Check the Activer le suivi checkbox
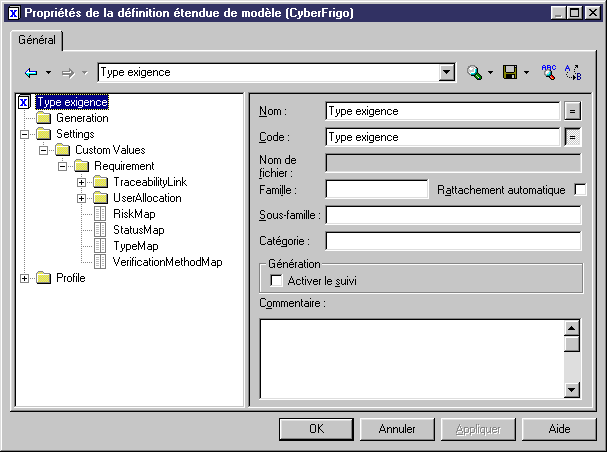Image resolution: width=607 pixels, height=452 pixels. [x=277, y=281]
